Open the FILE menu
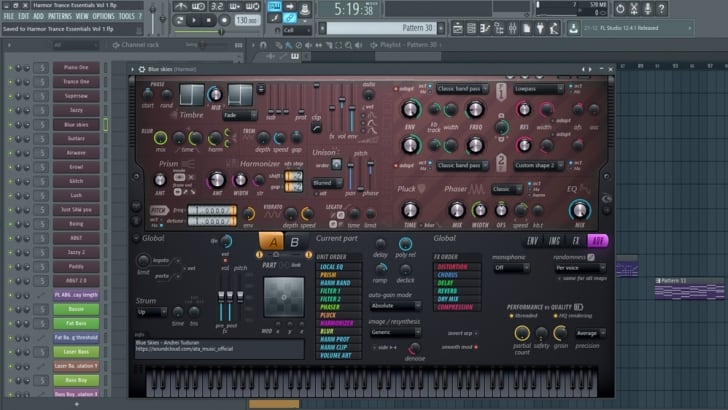 click(8, 16)
